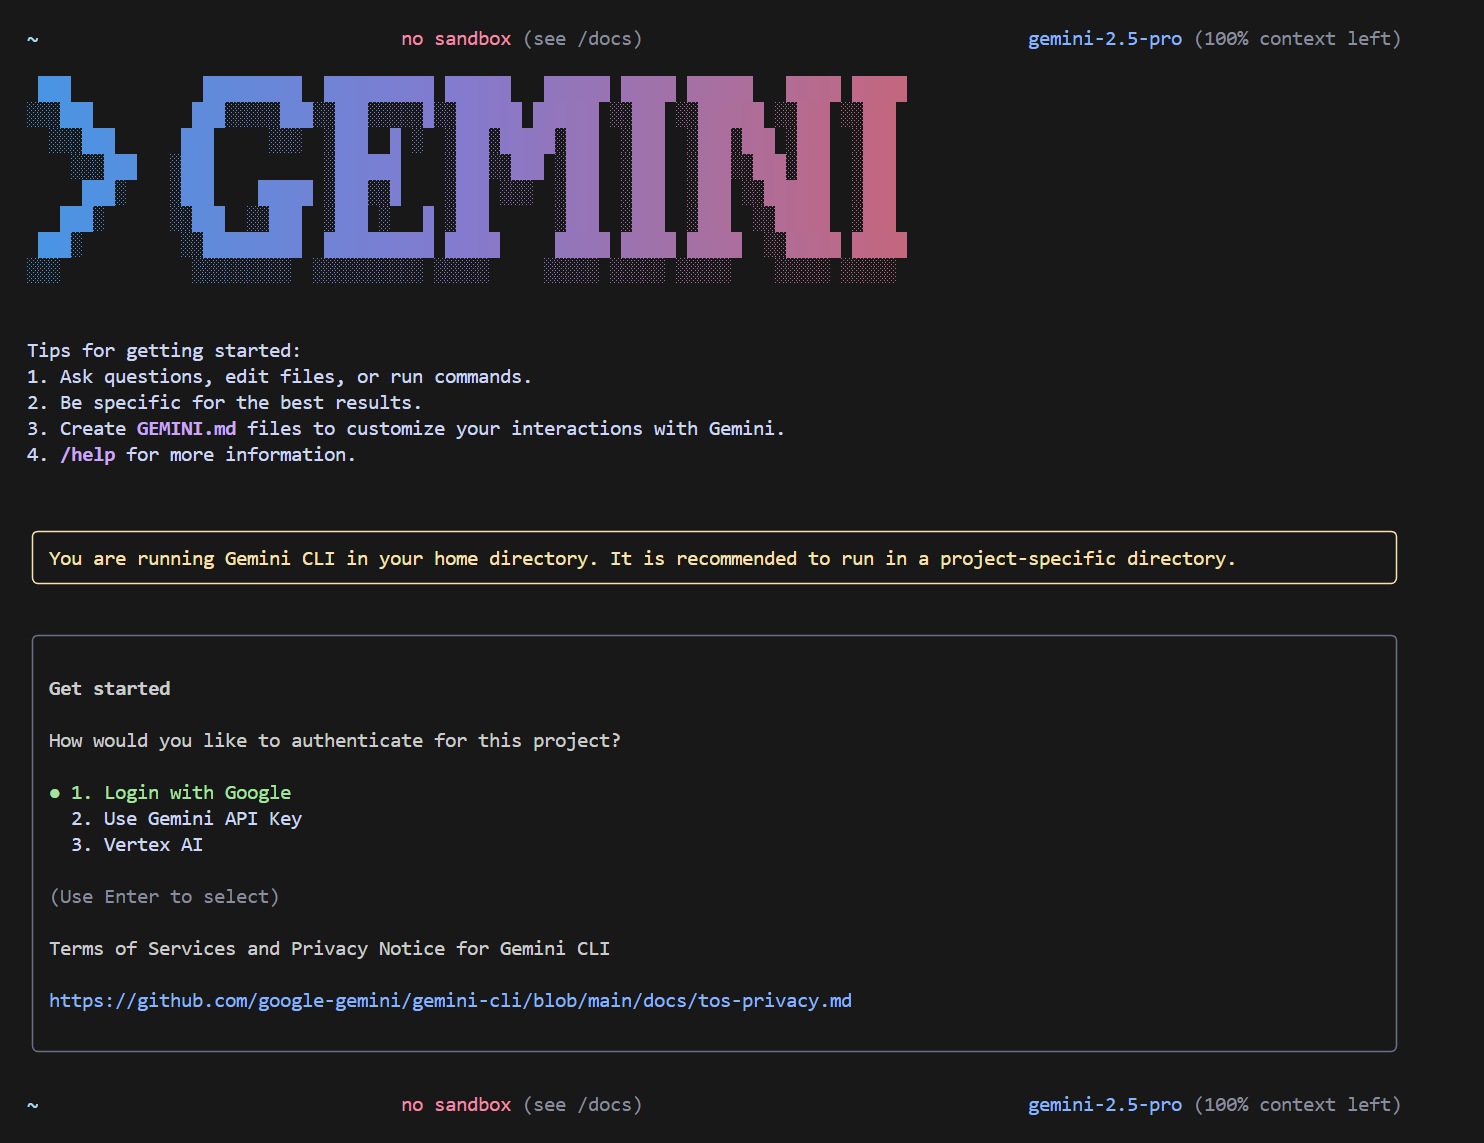Click the bottom tilde directory indicator
The image size is (1484, 1143).
point(32,1105)
